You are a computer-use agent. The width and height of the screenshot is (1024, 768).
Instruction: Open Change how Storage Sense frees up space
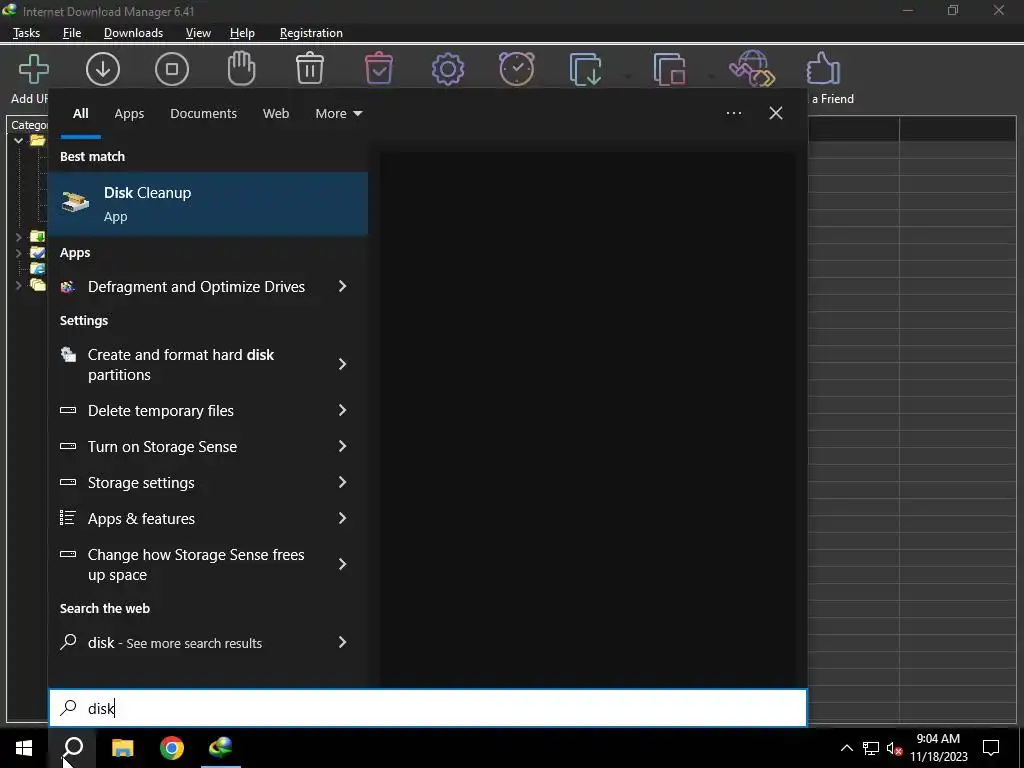196,564
